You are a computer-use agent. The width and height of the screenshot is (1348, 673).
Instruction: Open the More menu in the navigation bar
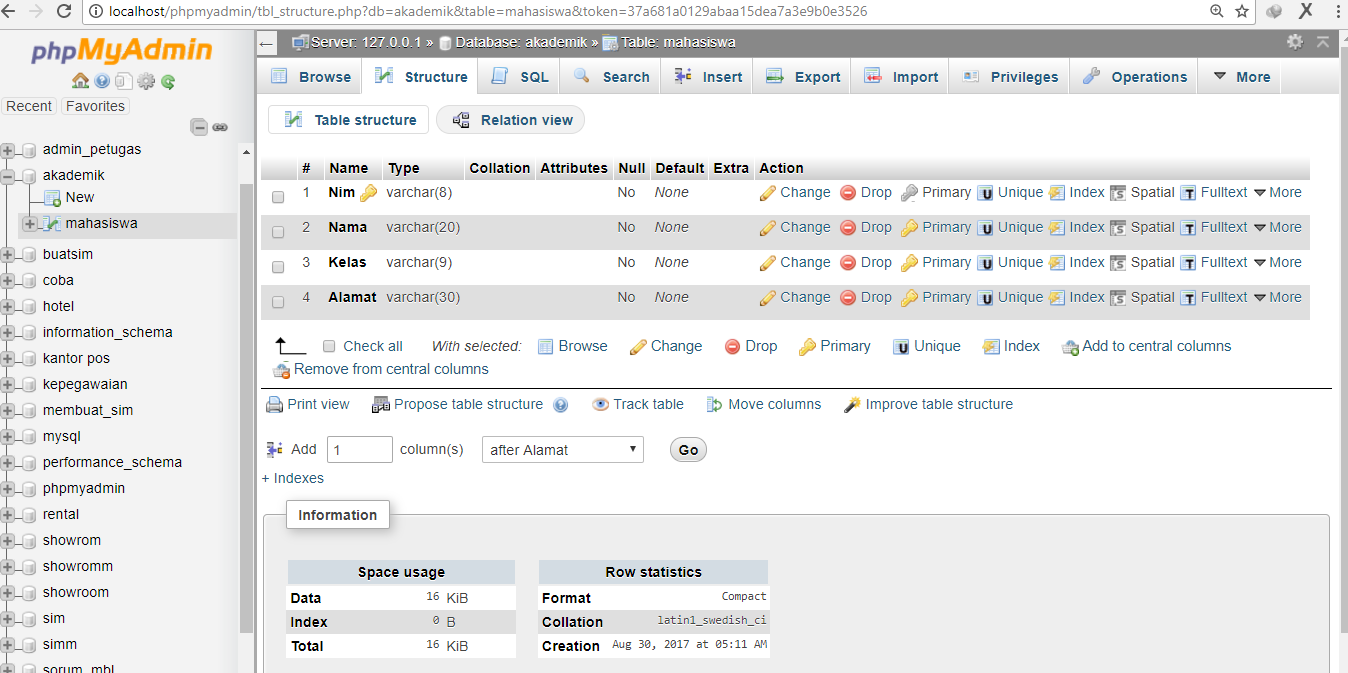click(1239, 75)
